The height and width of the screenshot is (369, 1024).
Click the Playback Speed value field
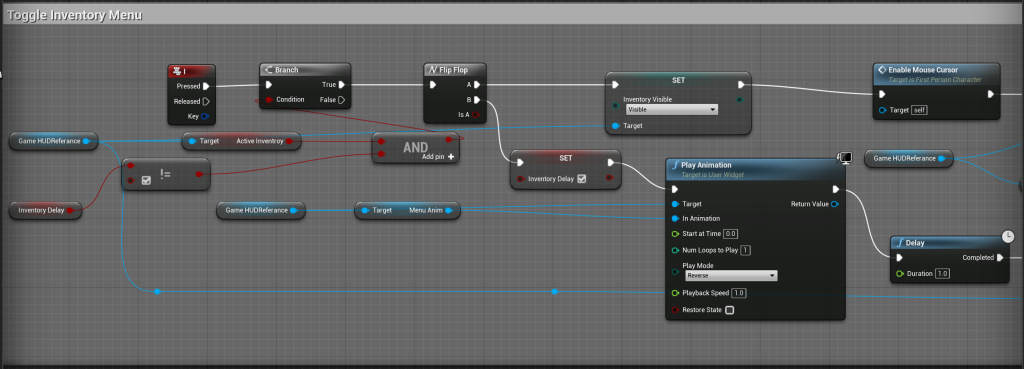coord(738,293)
